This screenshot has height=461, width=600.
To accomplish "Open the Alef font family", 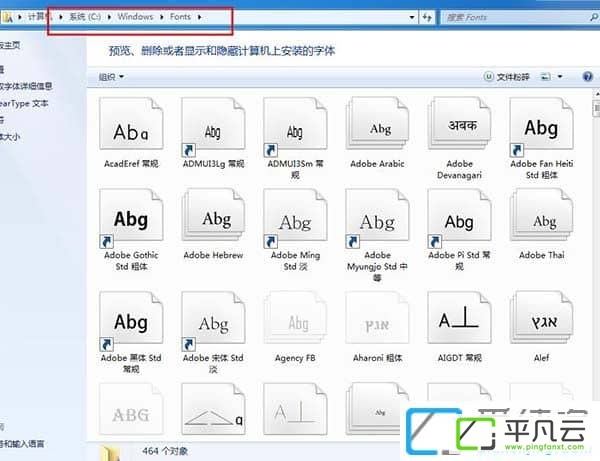I will [x=541, y=318].
